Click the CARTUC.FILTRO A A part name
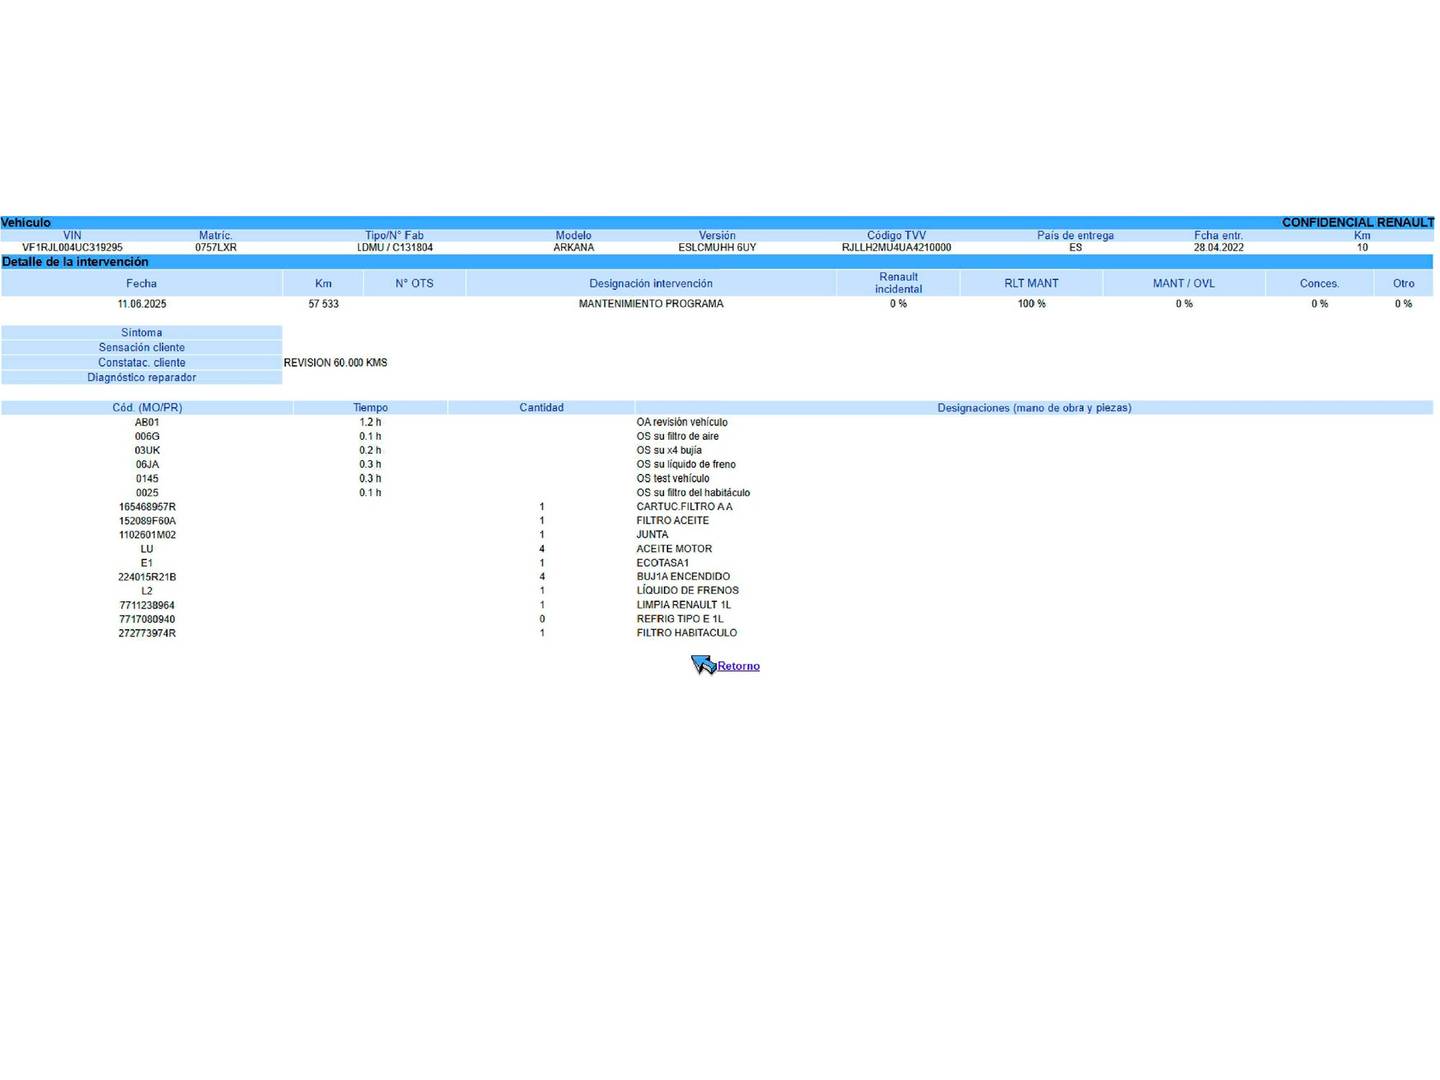Image resolution: width=1440 pixels, height=1080 pixels. point(685,507)
